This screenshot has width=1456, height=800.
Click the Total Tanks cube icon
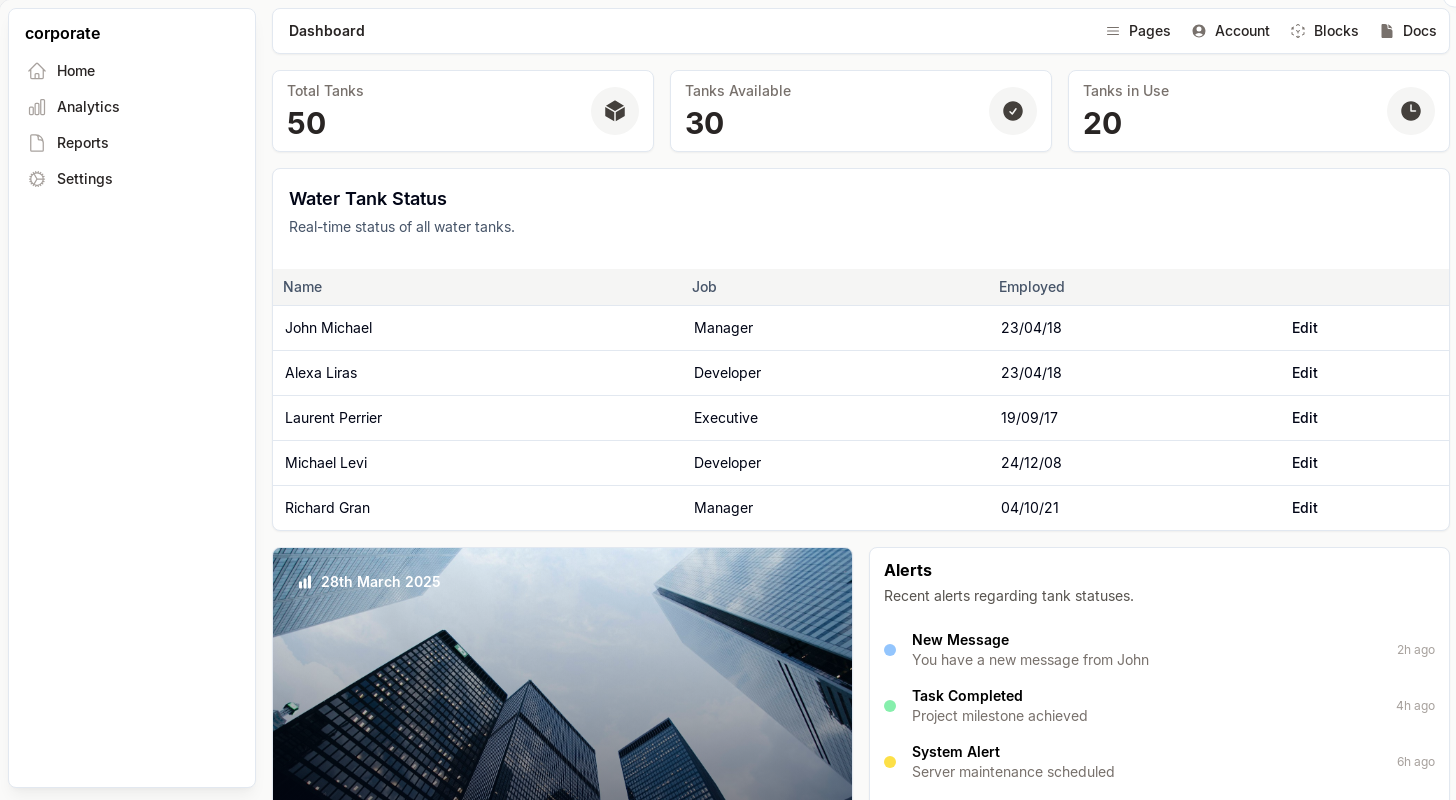(615, 111)
